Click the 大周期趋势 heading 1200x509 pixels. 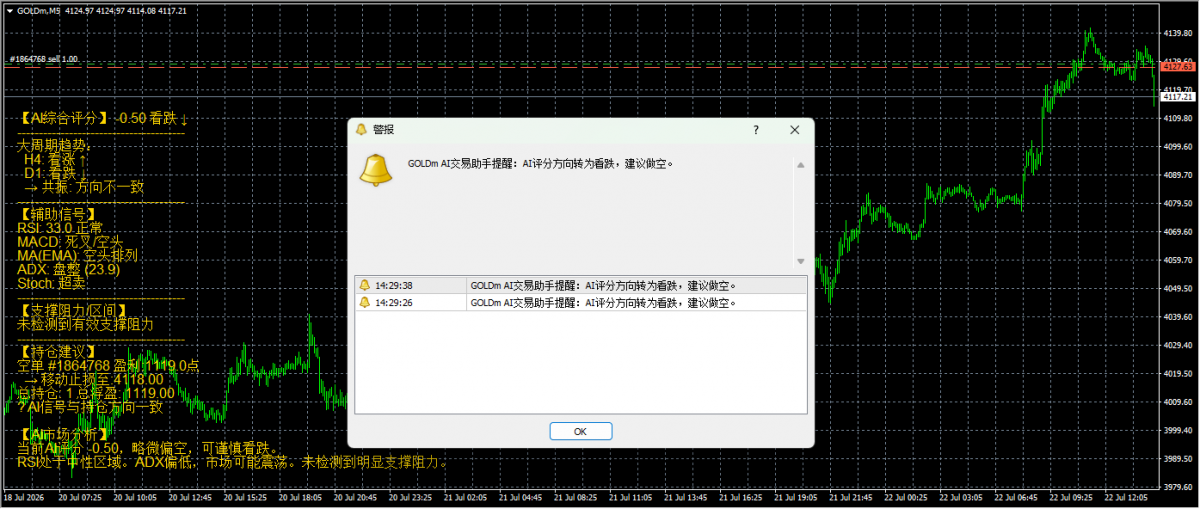pos(53,144)
